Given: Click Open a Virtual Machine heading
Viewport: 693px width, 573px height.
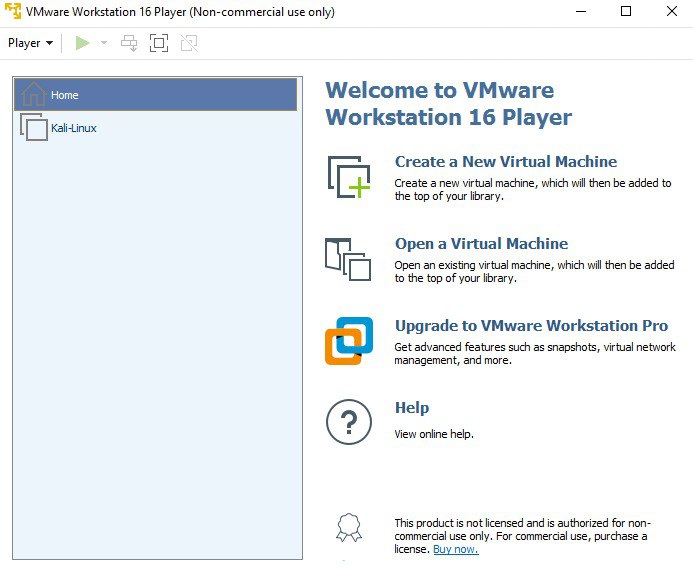Looking at the screenshot, I should pyautogui.click(x=481, y=244).
